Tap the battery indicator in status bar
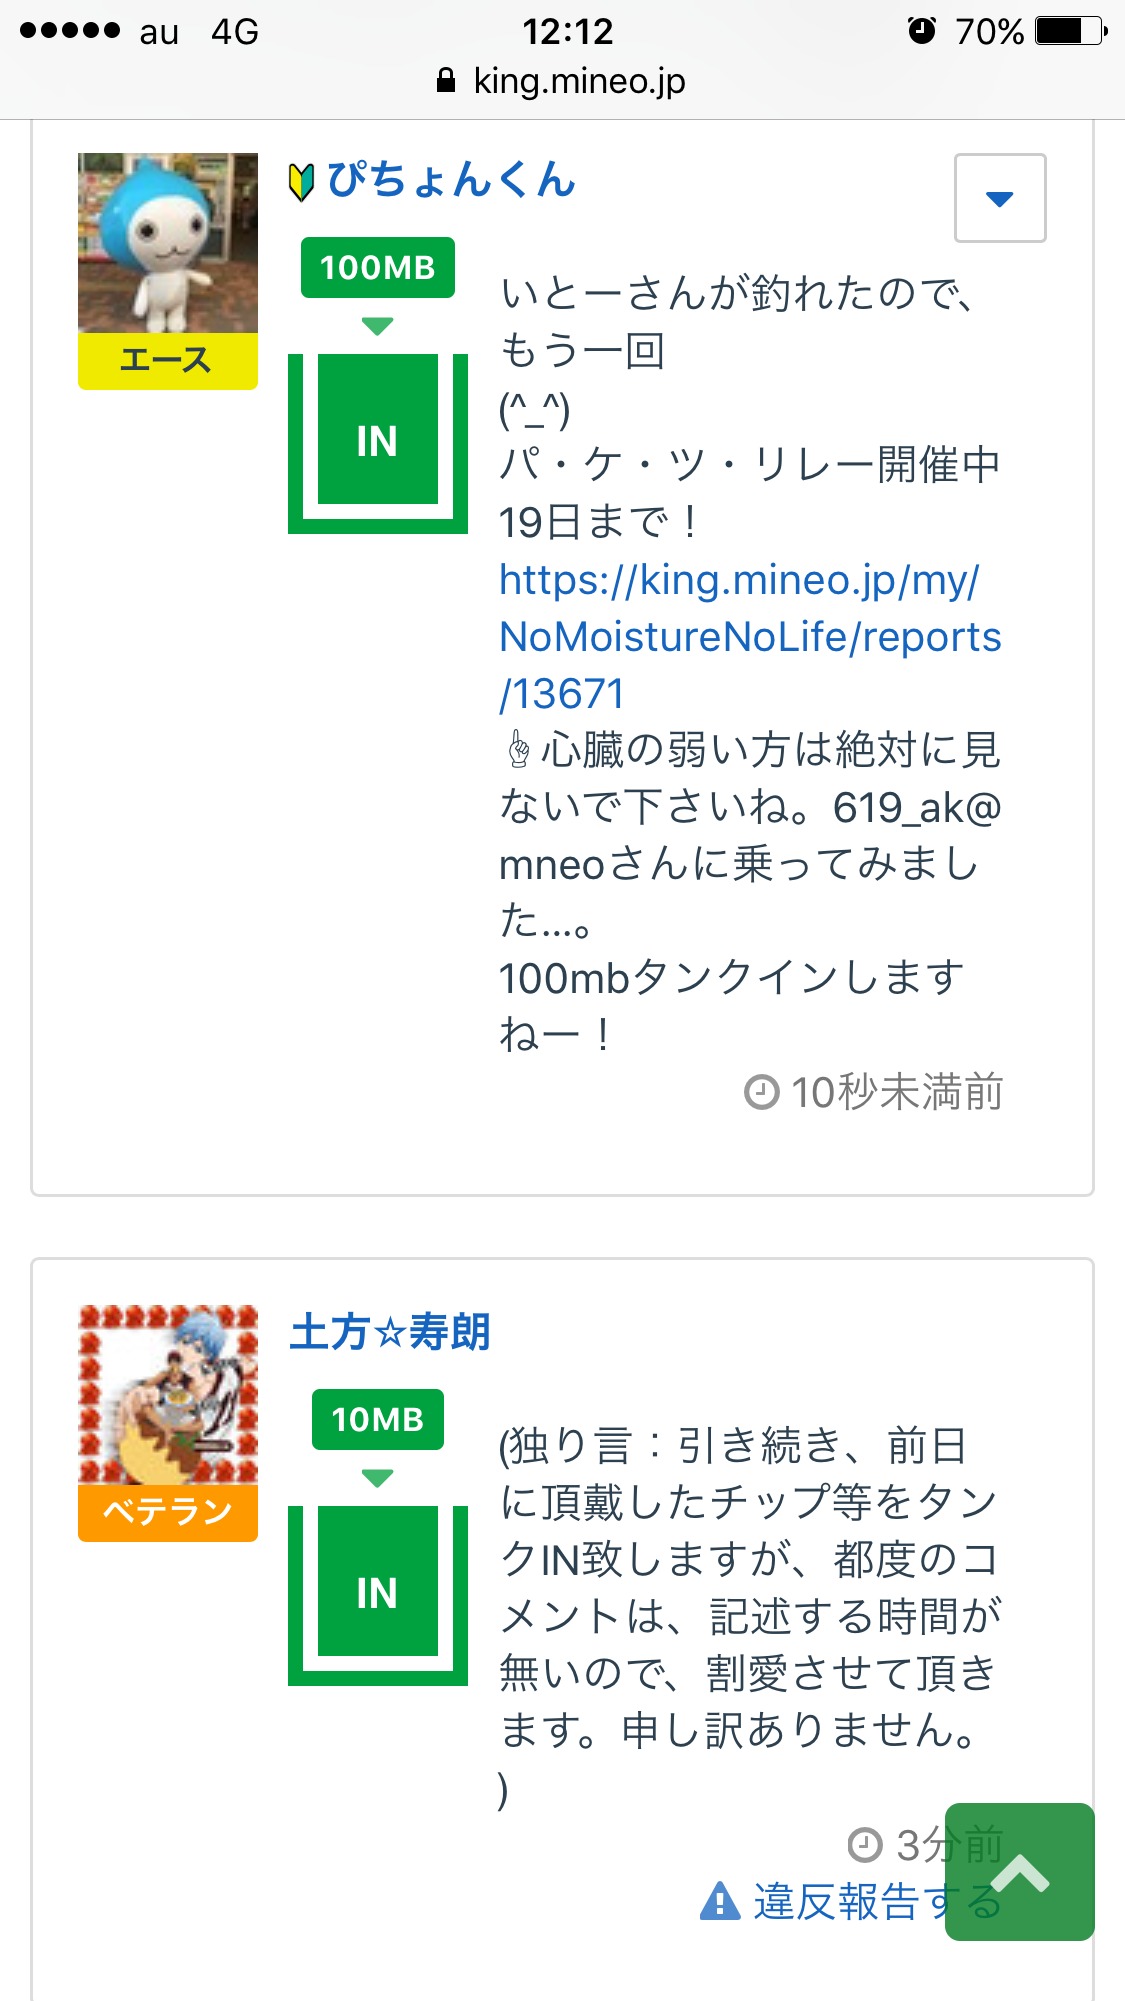Screen dimensions: 1125x2001 [x=1069, y=31]
